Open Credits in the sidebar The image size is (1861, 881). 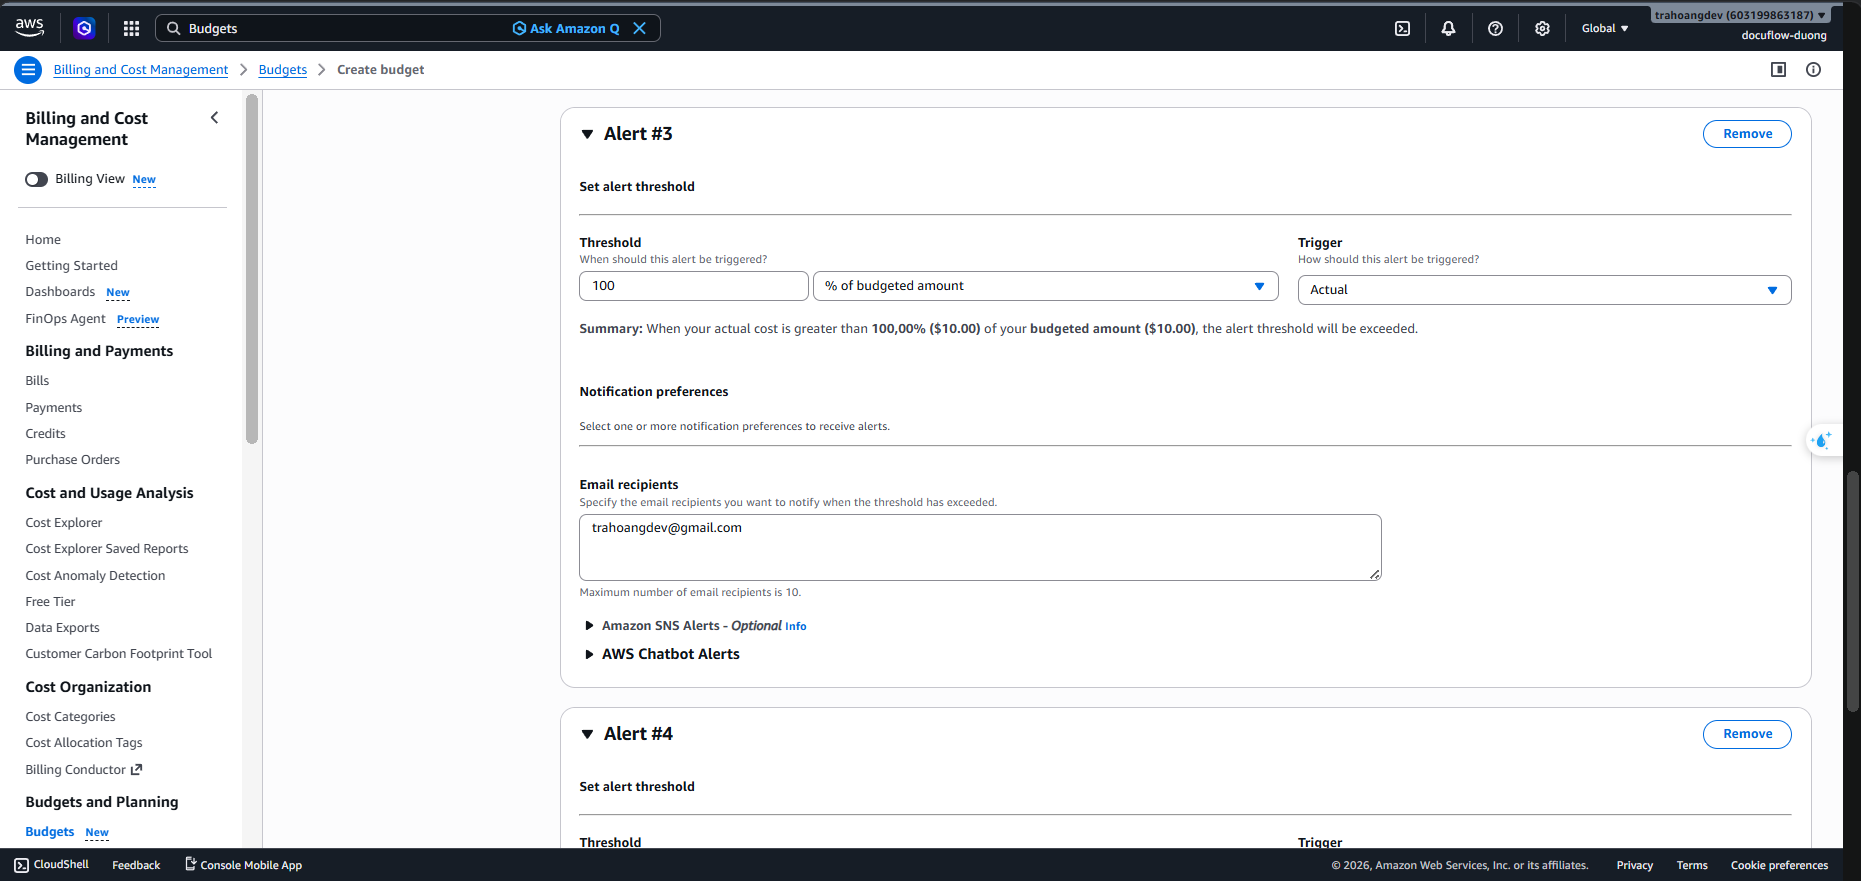45,434
